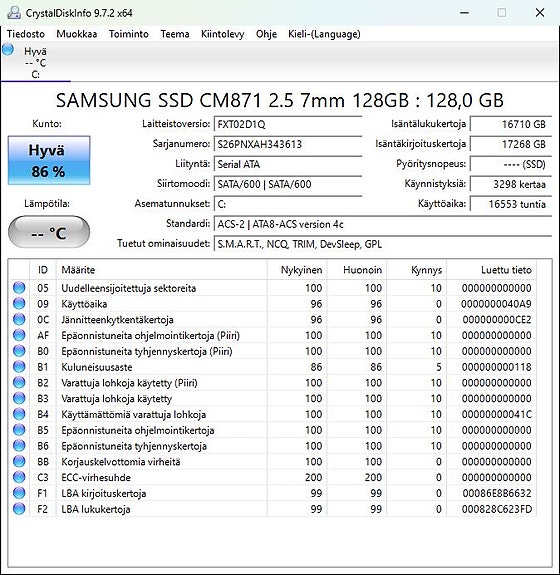Select the Hyvä C: drive tab

coord(35,62)
